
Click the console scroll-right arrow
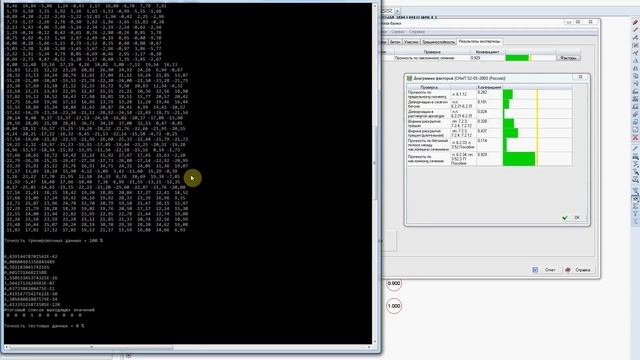[x=369, y=347]
